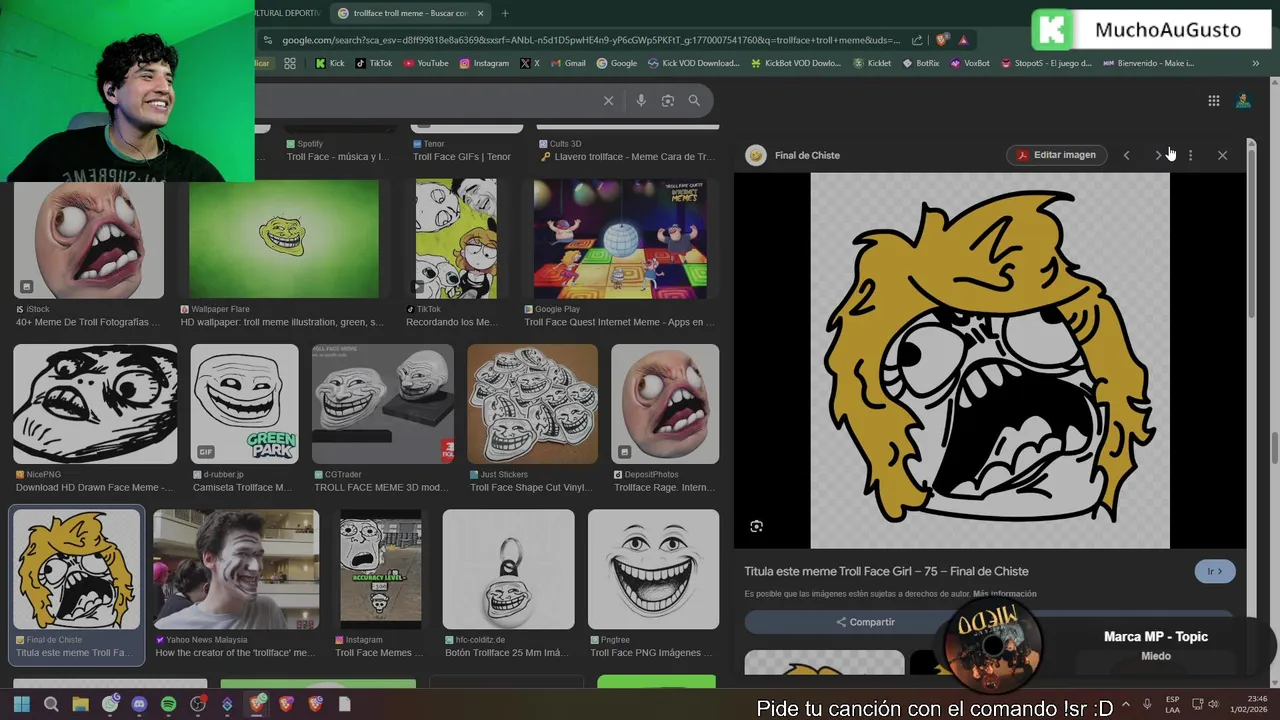Click the preview panel vertical scrollbar

tap(1250, 232)
